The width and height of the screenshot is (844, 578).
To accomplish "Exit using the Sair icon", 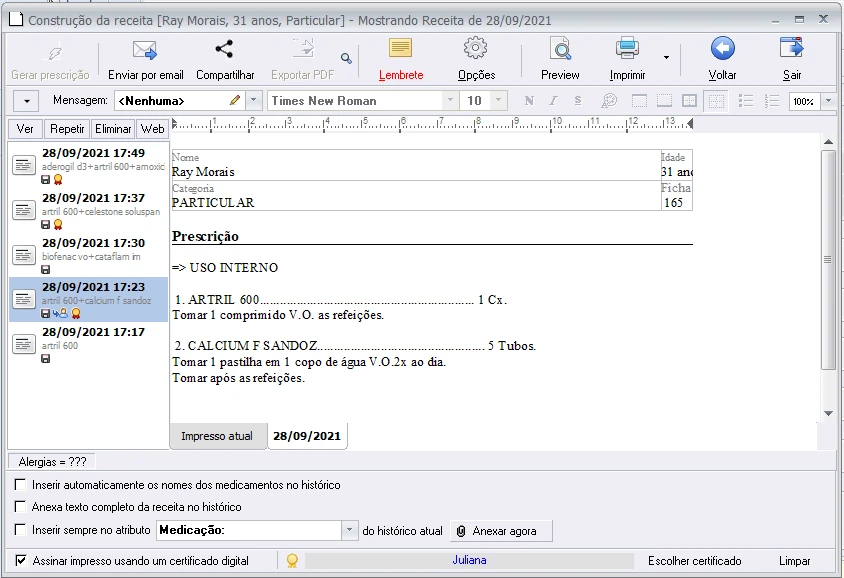I will click(x=791, y=48).
